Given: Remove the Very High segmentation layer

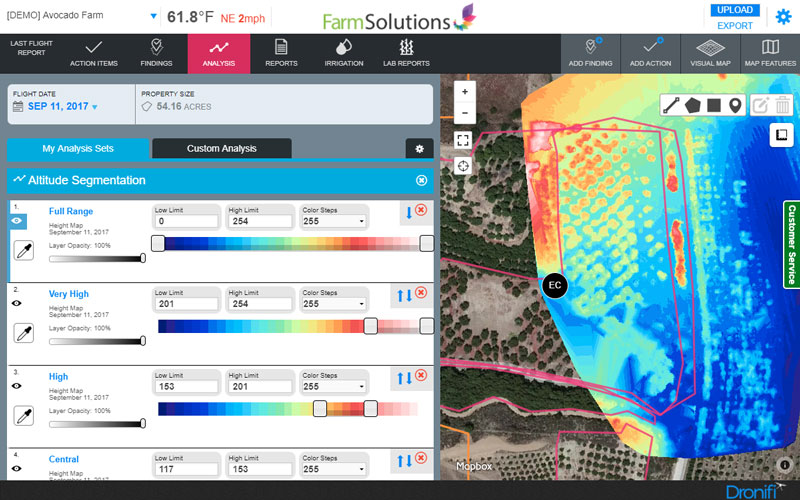Looking at the screenshot, I should coord(421,293).
